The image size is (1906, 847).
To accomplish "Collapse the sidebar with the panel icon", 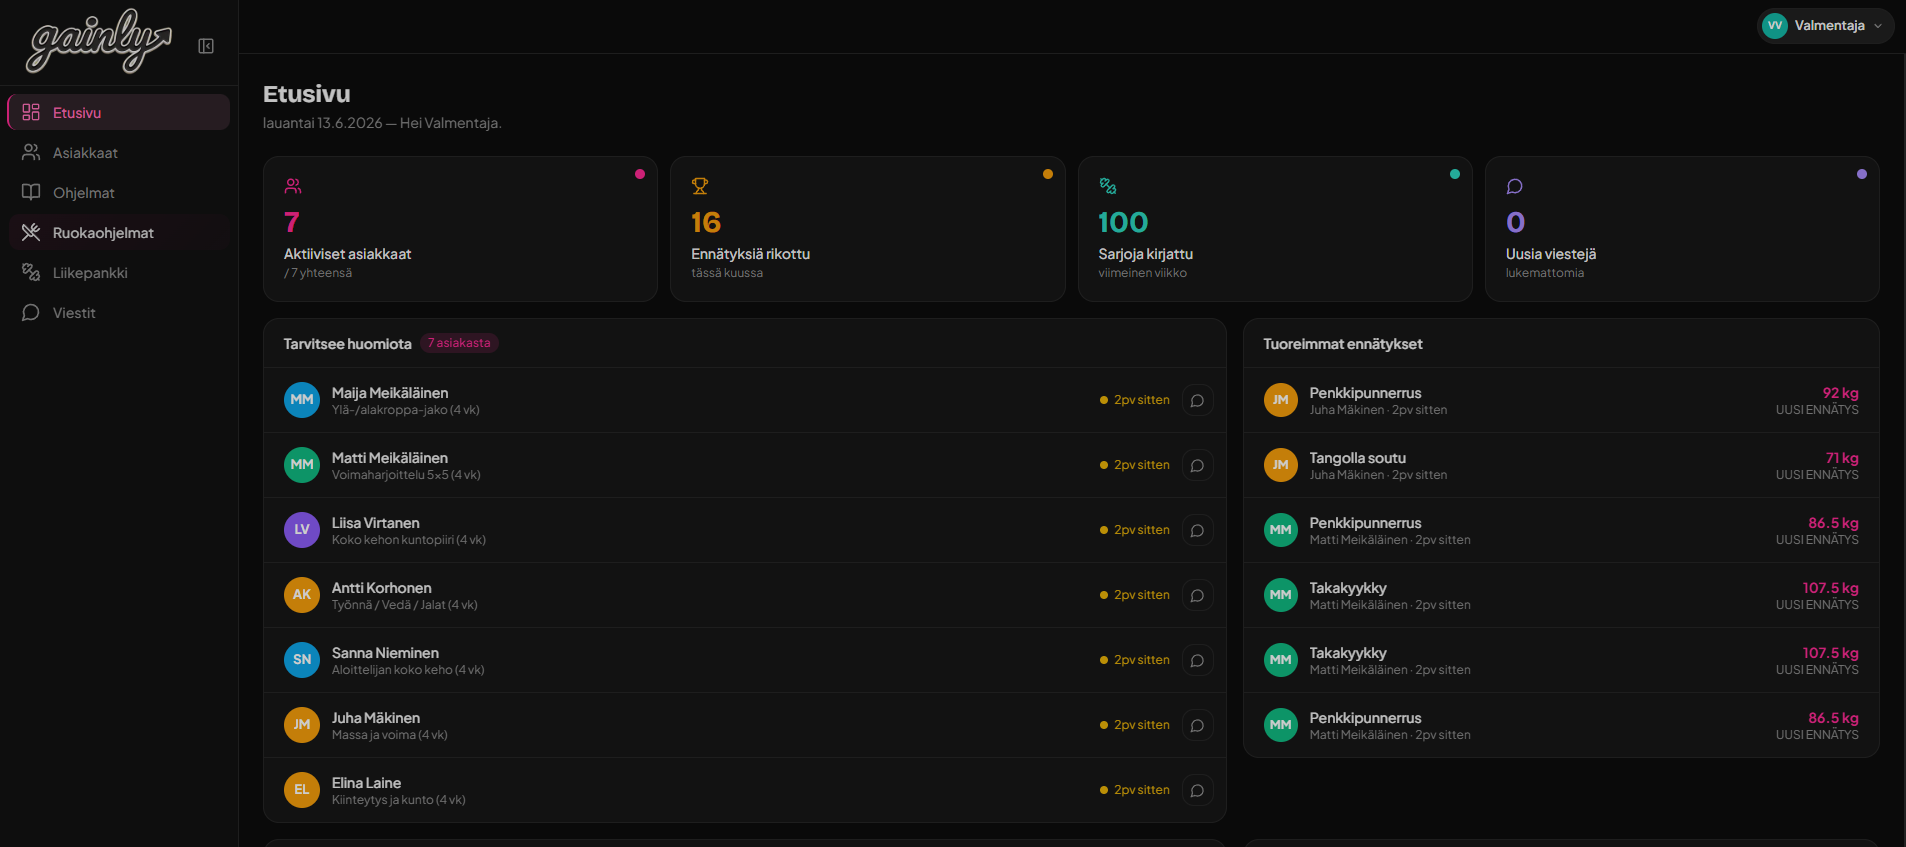I will [x=206, y=46].
